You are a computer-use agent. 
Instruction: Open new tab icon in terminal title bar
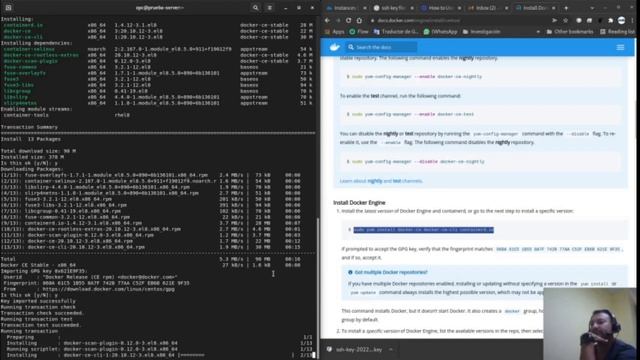[x=8, y=7]
